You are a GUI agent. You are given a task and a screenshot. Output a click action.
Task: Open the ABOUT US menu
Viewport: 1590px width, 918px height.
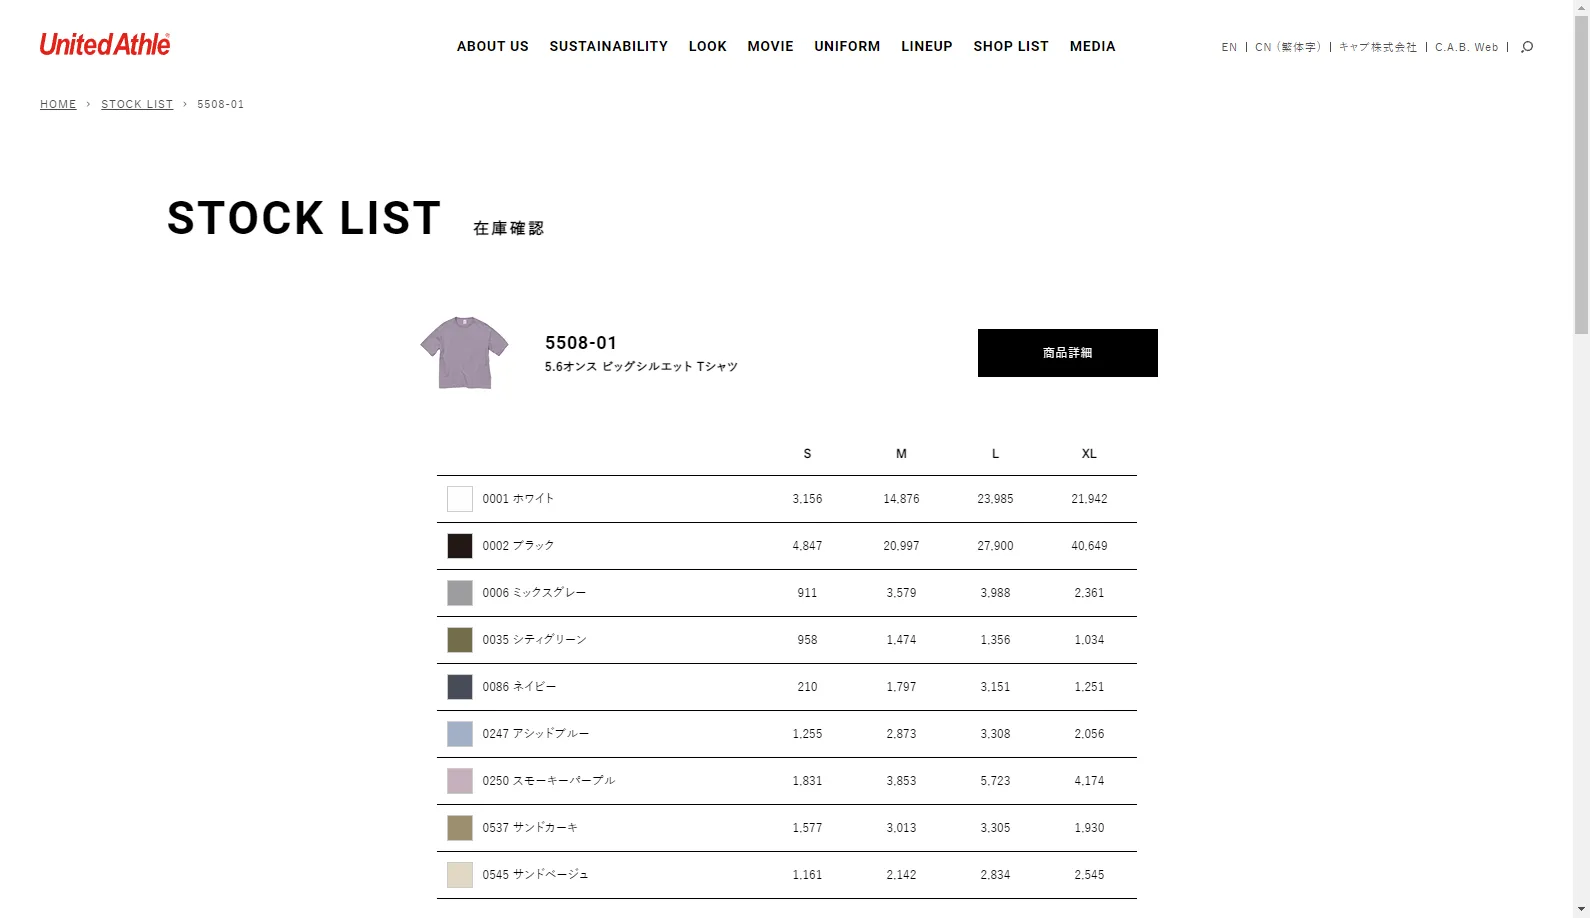493,46
